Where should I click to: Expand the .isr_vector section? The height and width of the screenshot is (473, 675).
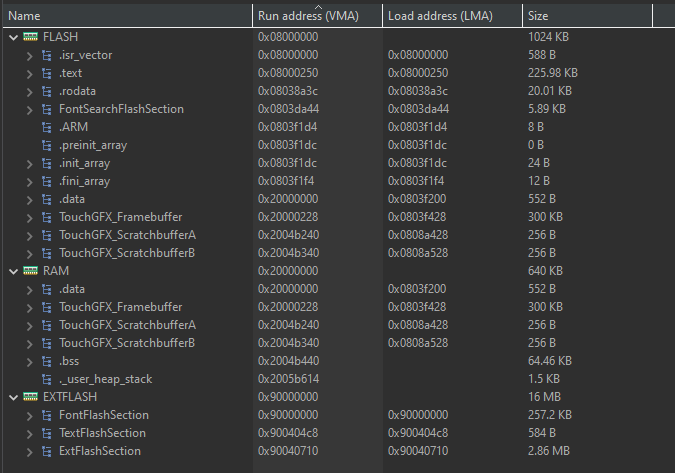(x=29, y=56)
